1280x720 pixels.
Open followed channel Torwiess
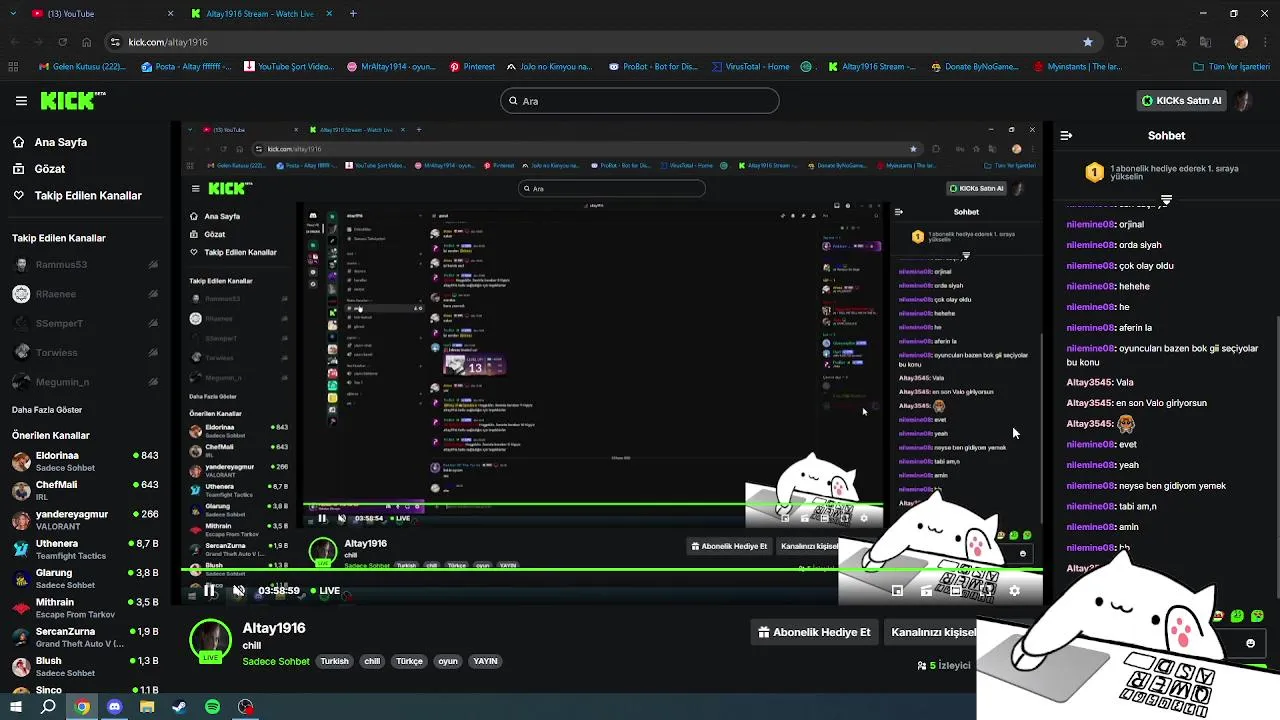pyautogui.click(x=85, y=352)
